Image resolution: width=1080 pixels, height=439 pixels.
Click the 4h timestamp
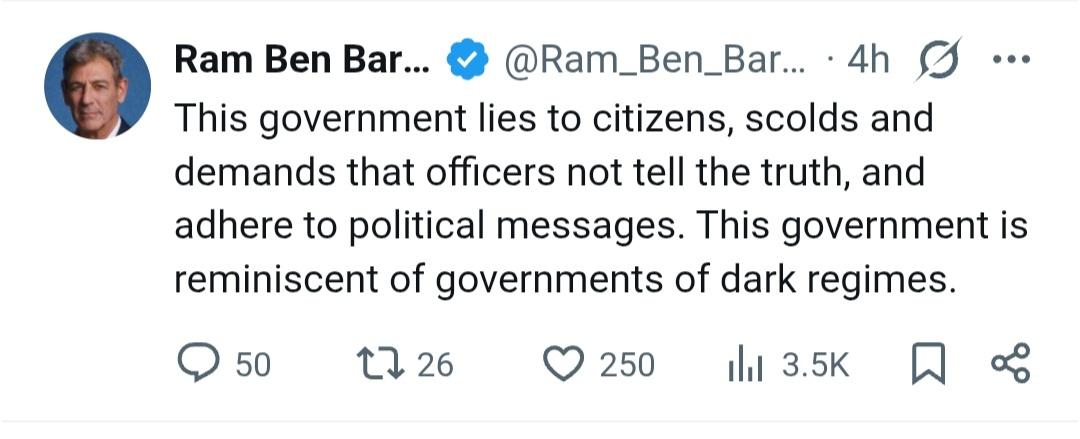867,61
